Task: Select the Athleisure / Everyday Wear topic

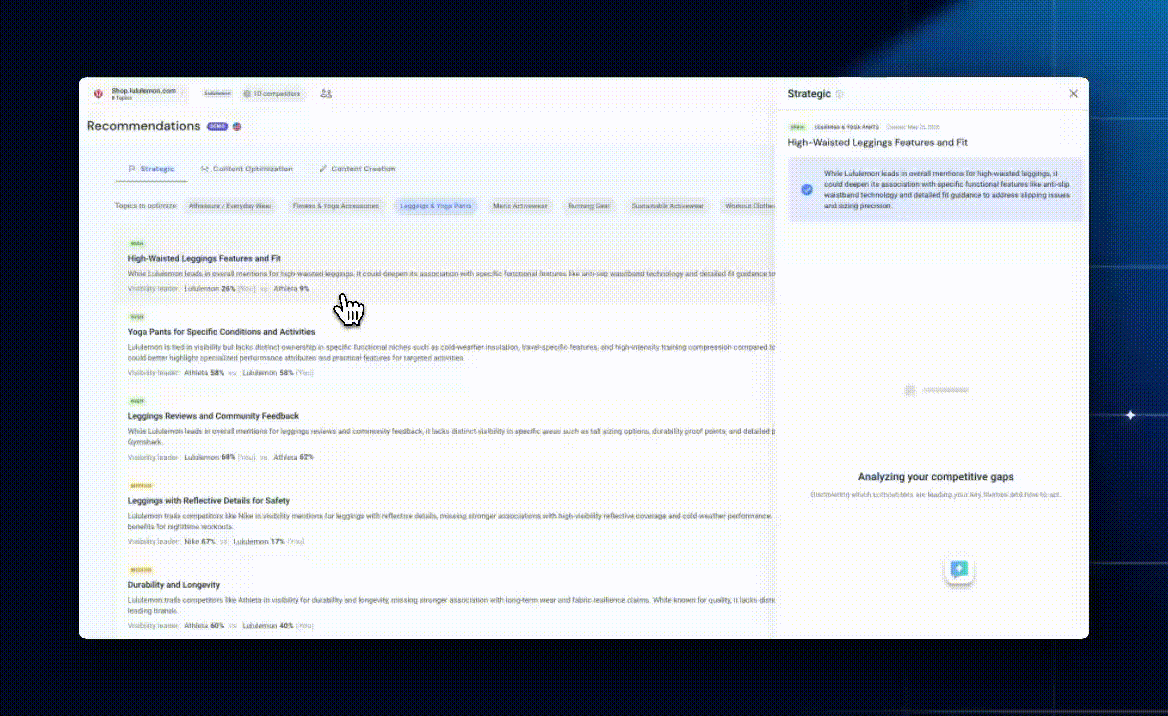Action: (229, 206)
